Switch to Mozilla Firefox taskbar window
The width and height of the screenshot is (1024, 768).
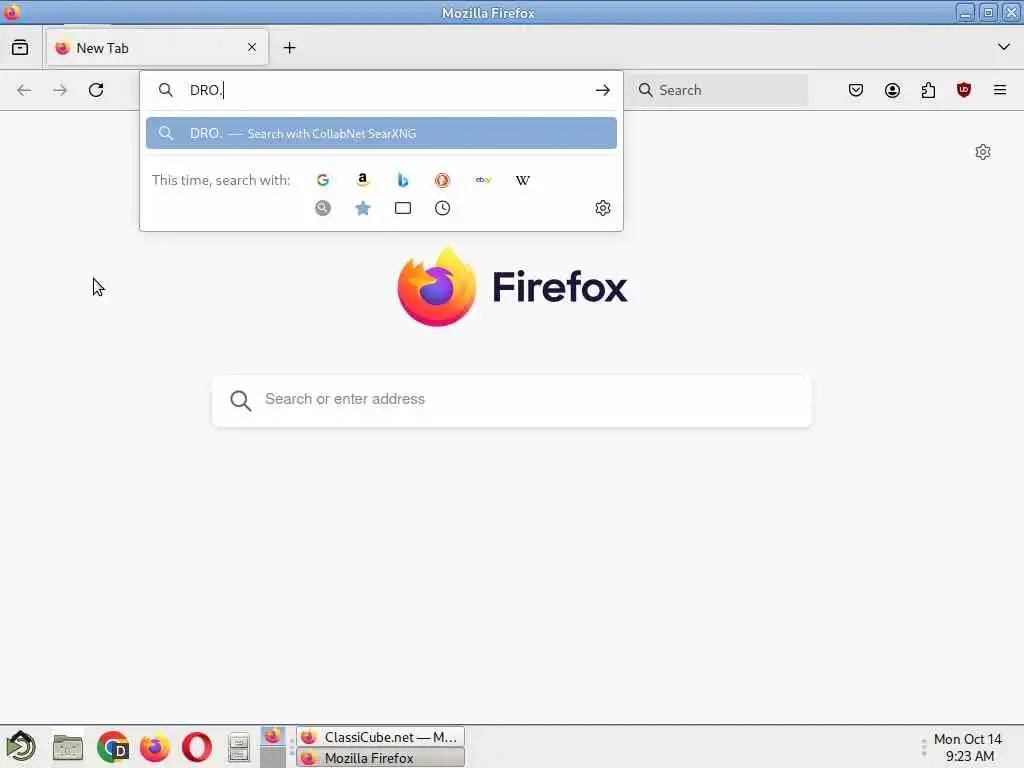[x=381, y=758]
